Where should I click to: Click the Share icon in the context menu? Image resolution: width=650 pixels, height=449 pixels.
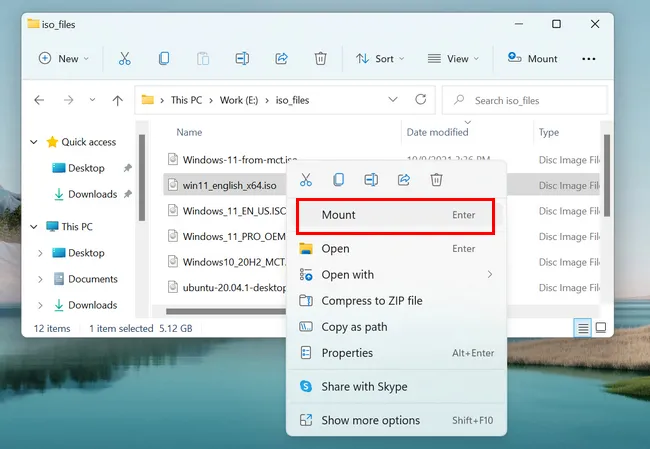pyautogui.click(x=404, y=180)
